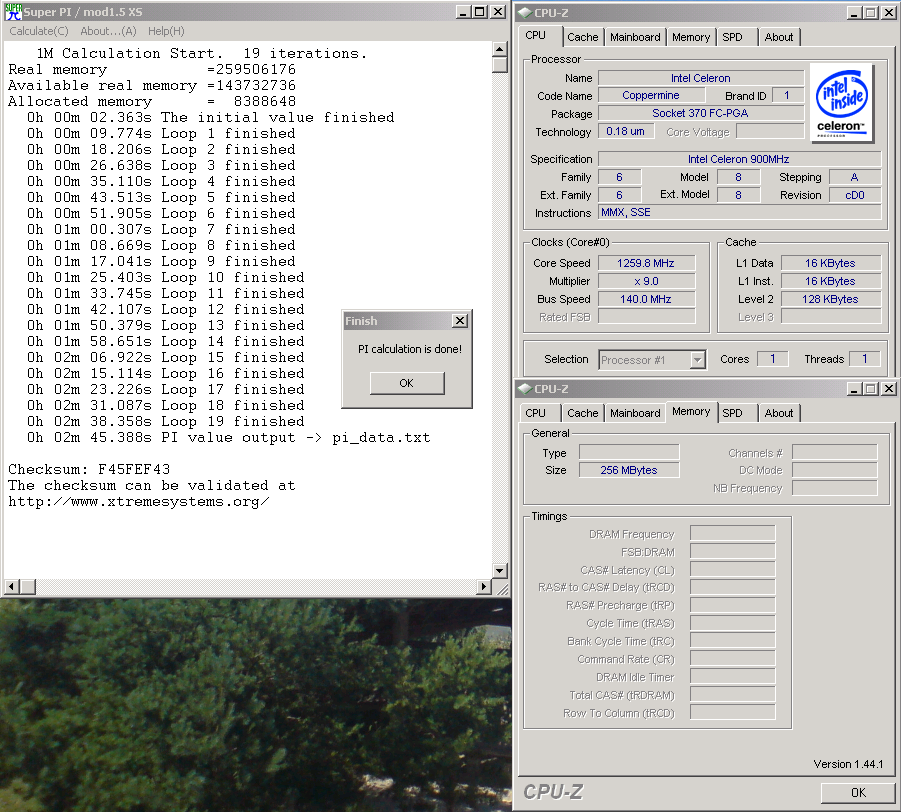This screenshot has width=901, height=812.
Task: Click the Bus Speed value 140.0 MHz
Action: tap(646, 299)
